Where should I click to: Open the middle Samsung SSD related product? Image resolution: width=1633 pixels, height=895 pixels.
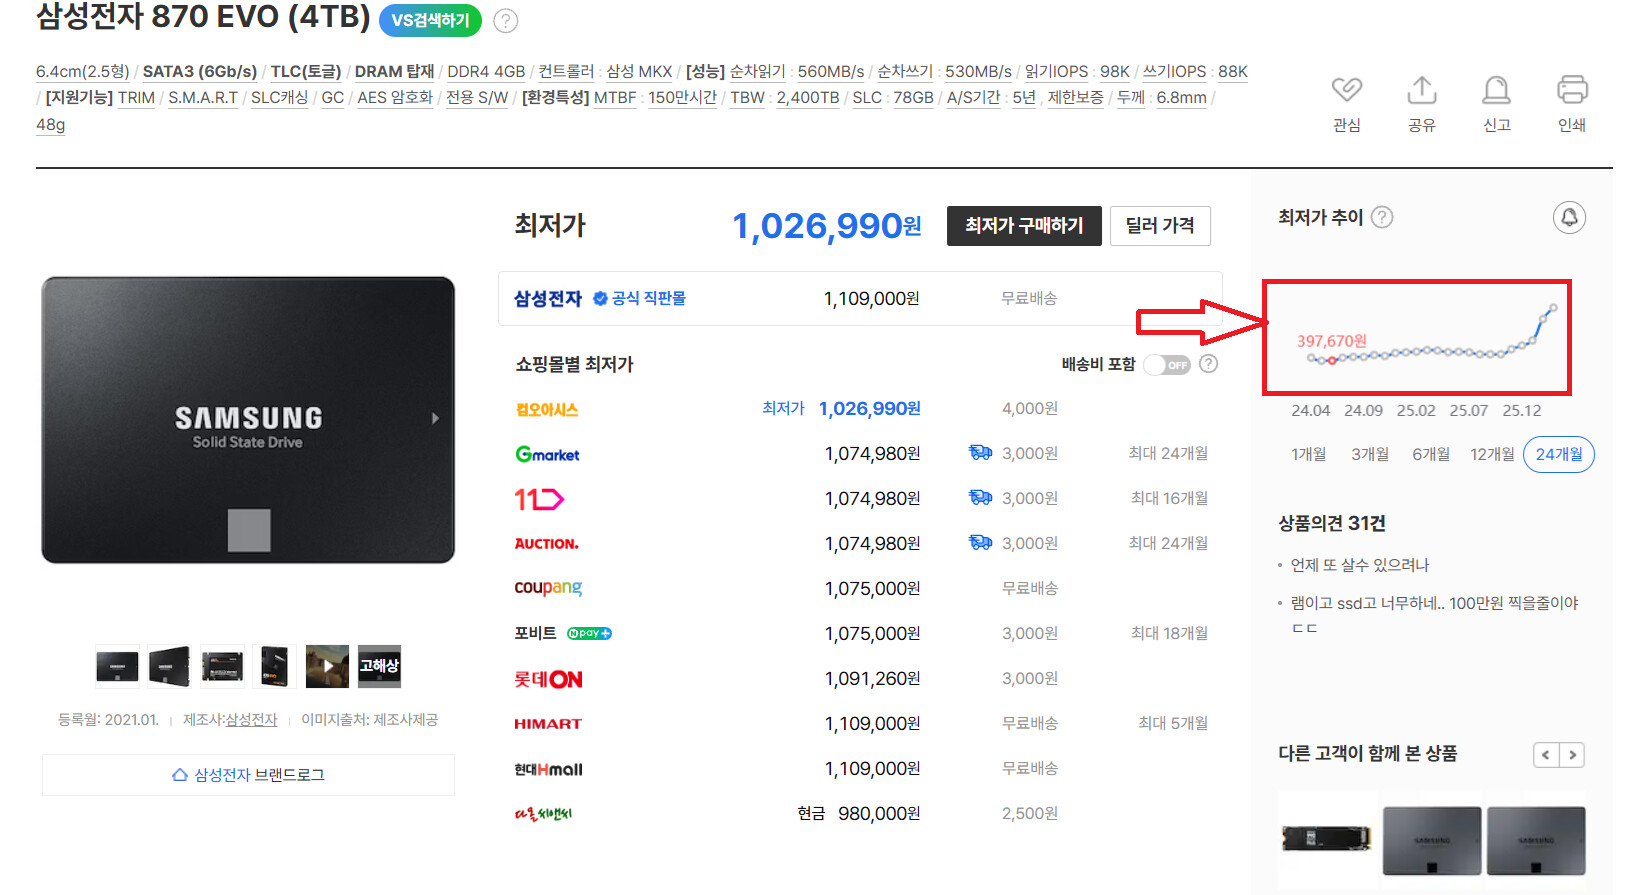click(1432, 840)
